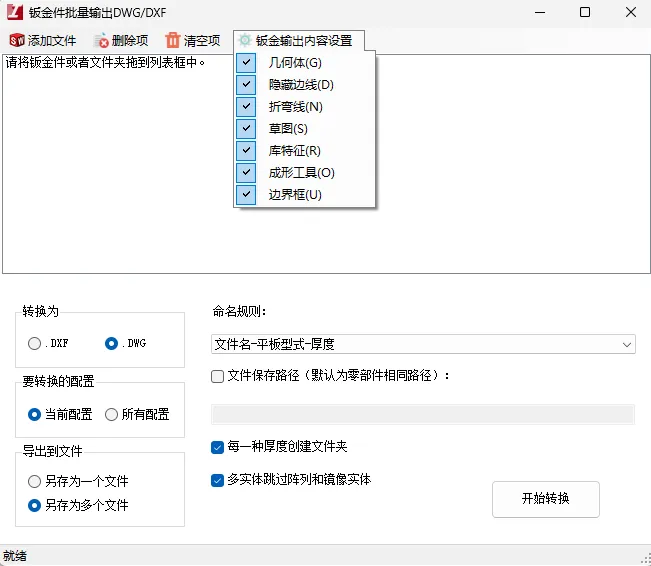Close the 钣金件批量输出 window

pyautogui.click(x=631, y=12)
